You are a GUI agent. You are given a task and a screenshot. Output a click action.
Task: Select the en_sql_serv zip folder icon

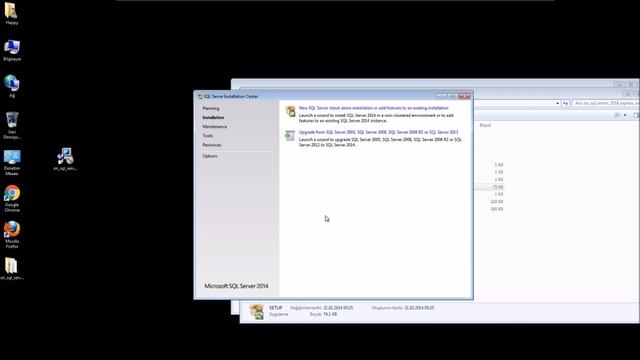pyautogui.click(x=11, y=269)
